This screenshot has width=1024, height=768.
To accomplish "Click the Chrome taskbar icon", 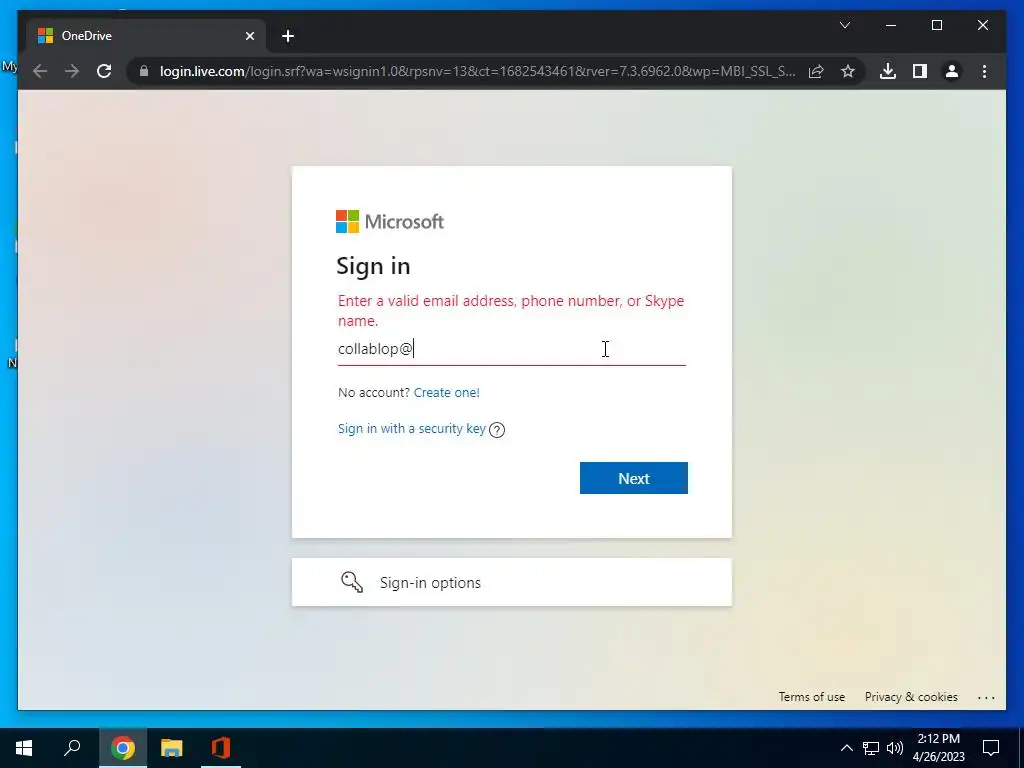I will [x=123, y=748].
